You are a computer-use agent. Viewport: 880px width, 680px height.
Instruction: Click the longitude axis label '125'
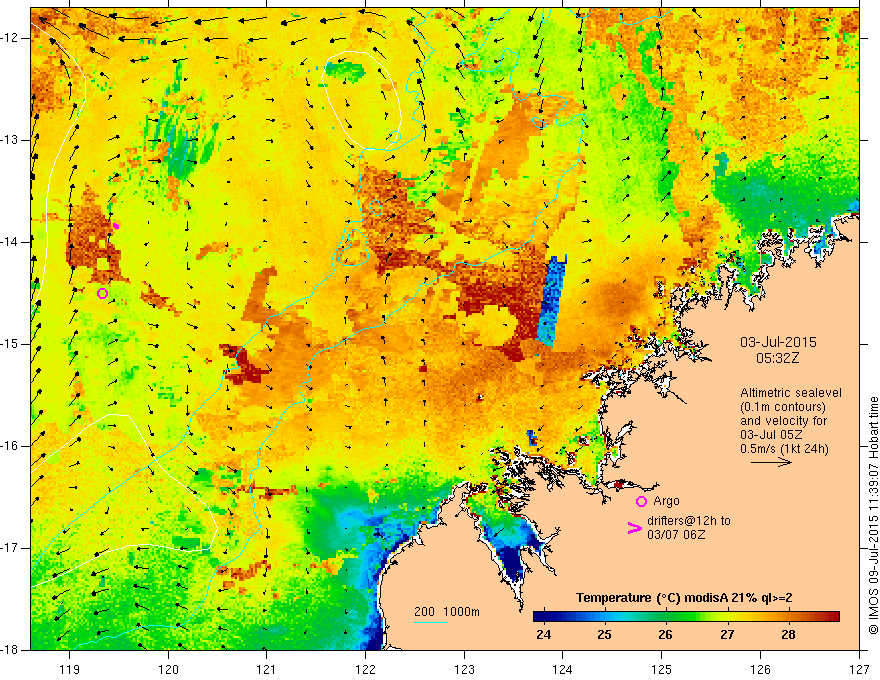click(662, 669)
